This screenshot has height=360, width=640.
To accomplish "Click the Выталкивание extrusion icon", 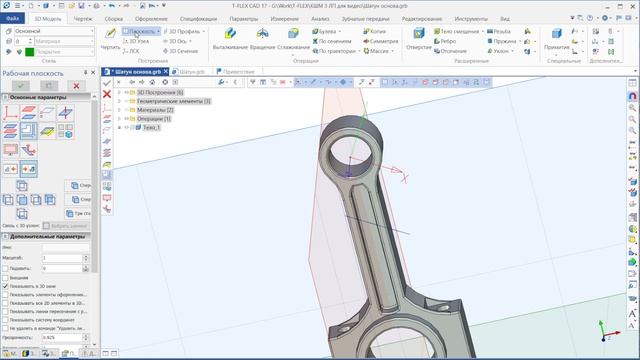I will 230,33.
